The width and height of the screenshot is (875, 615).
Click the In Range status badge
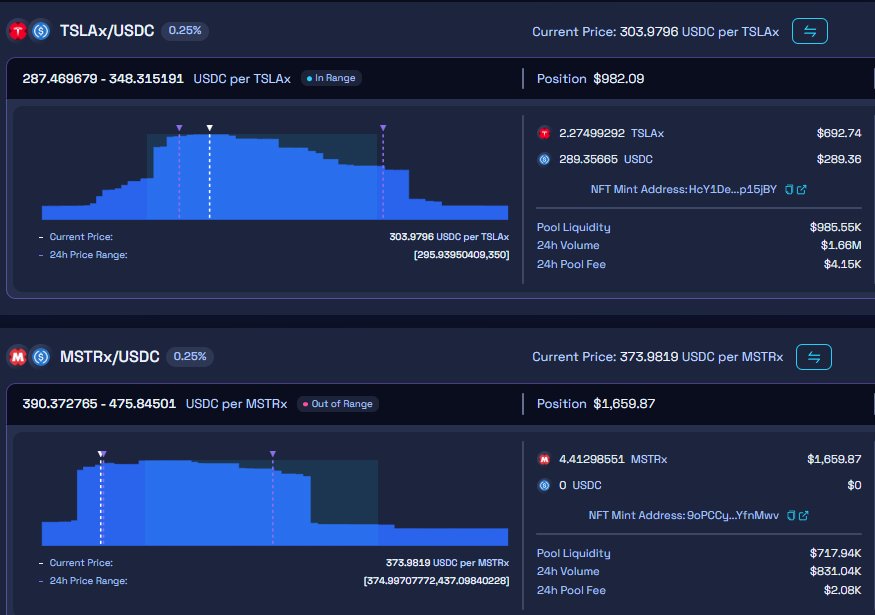click(330, 78)
